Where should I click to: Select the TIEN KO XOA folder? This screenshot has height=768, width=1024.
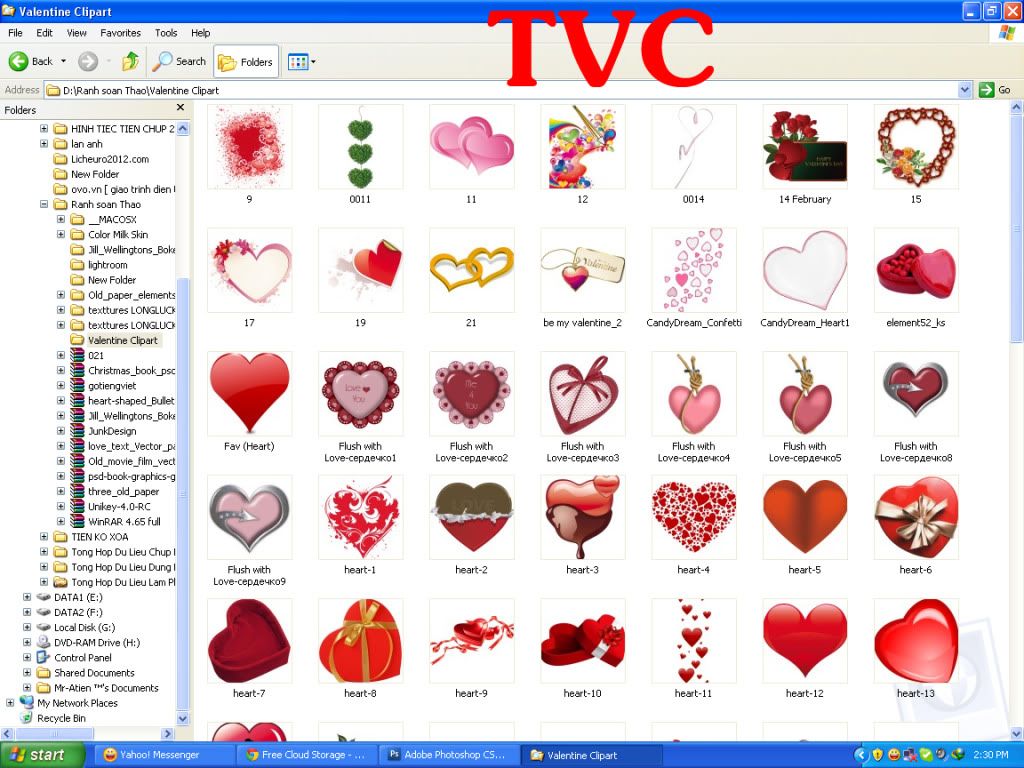99,537
